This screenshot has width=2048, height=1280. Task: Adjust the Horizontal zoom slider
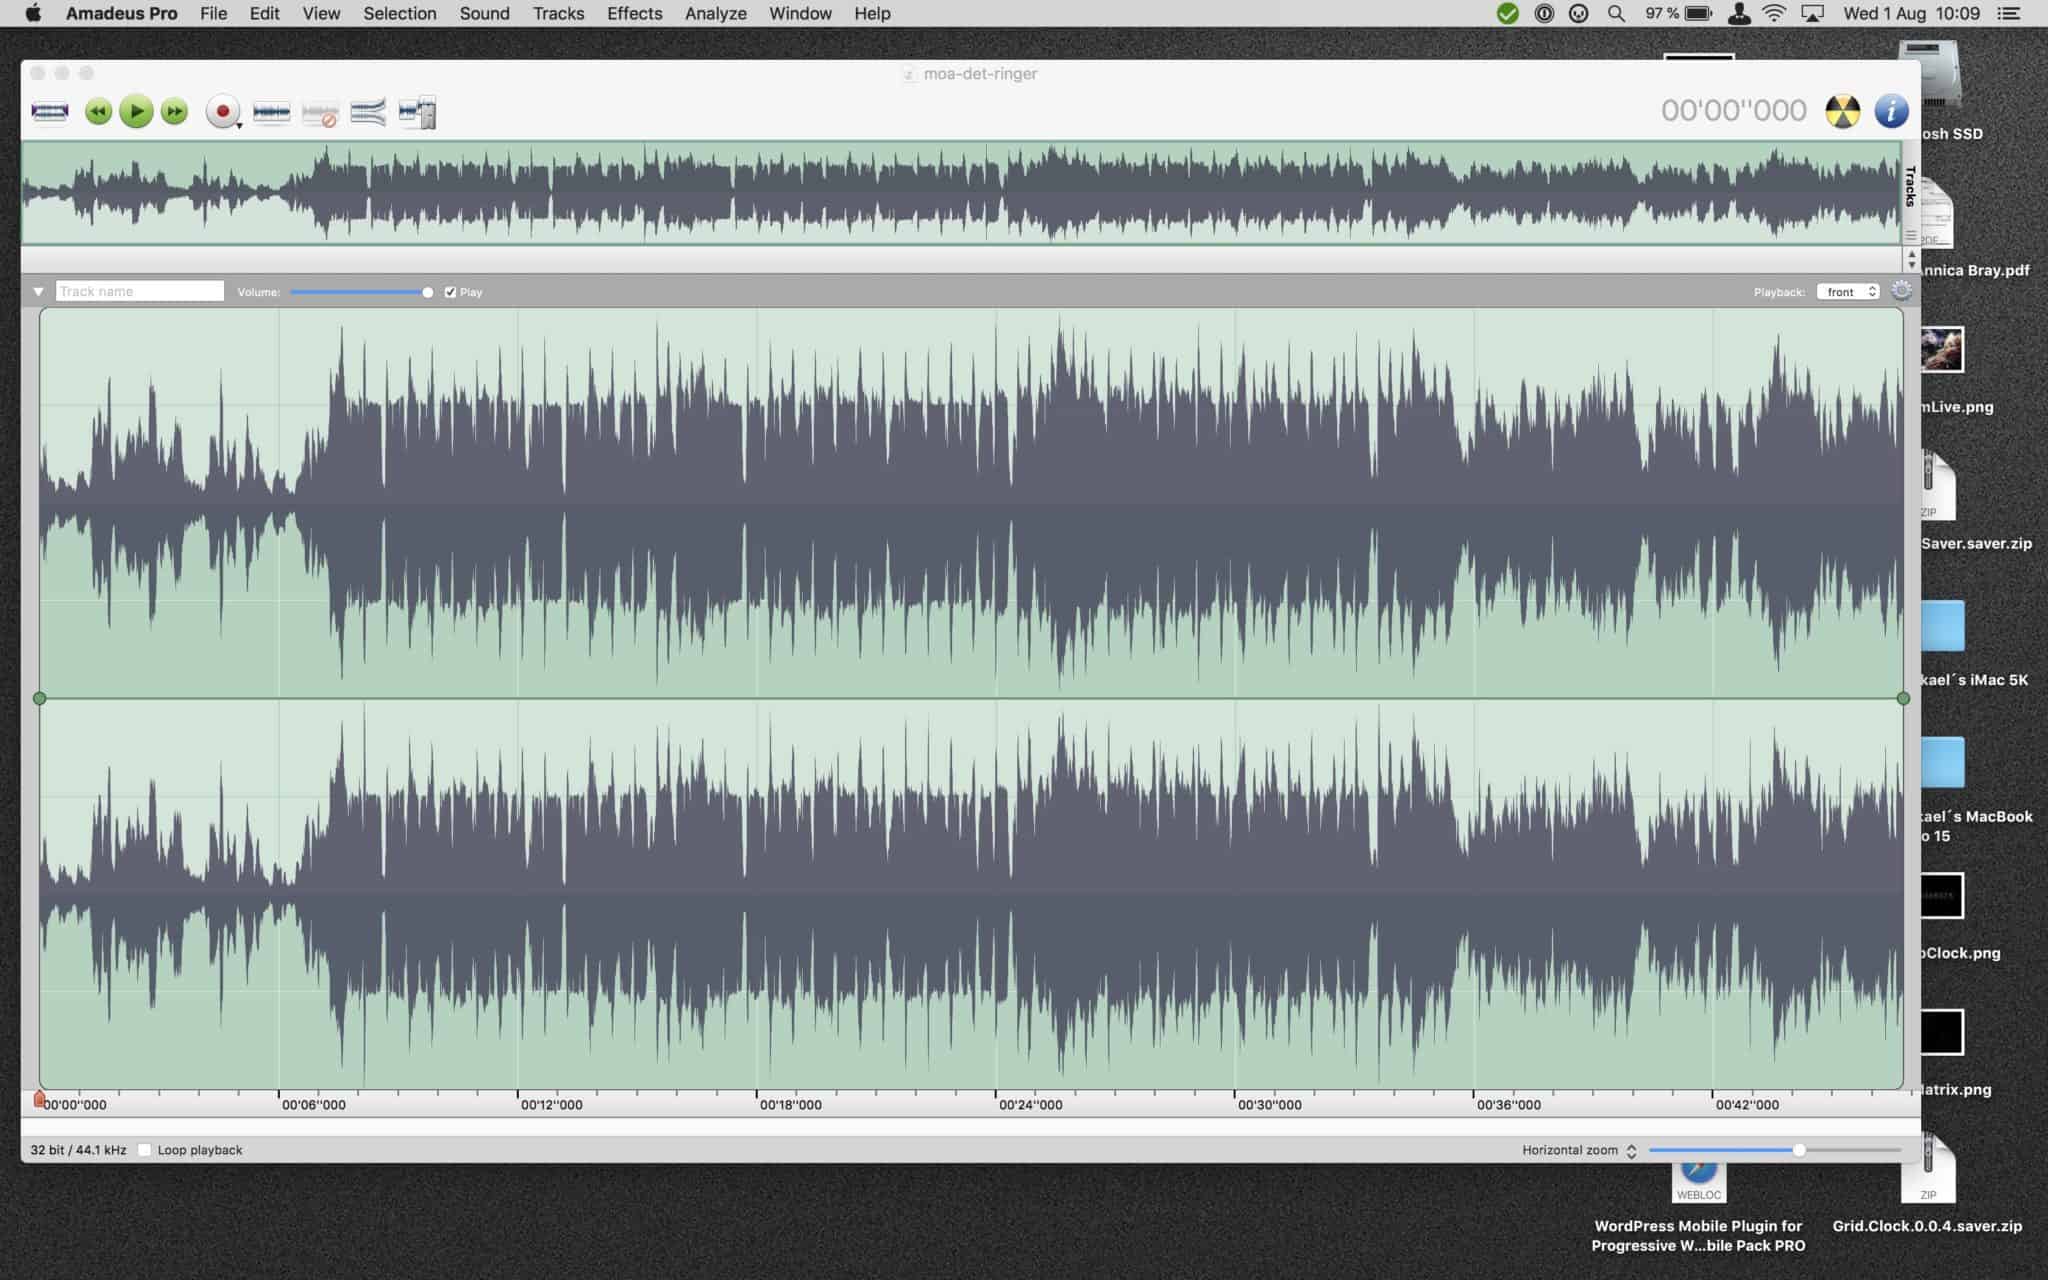(1775, 1150)
